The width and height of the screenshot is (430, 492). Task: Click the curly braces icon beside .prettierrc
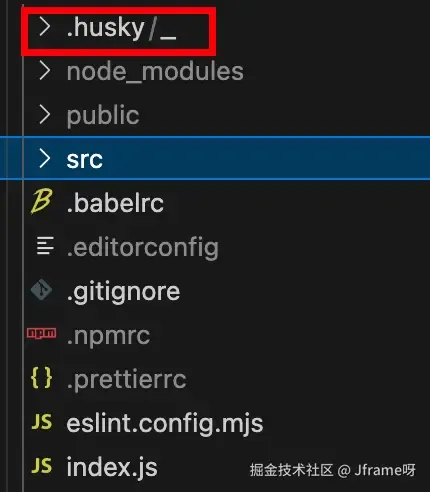pos(41,378)
